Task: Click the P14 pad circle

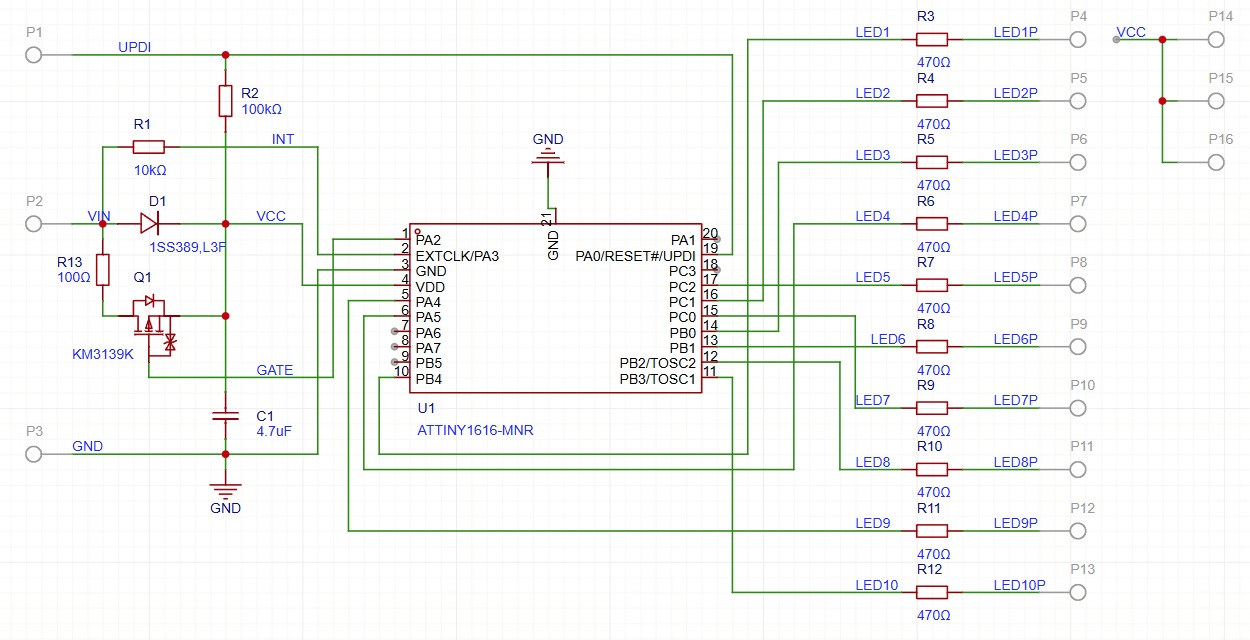Action: tap(1216, 39)
